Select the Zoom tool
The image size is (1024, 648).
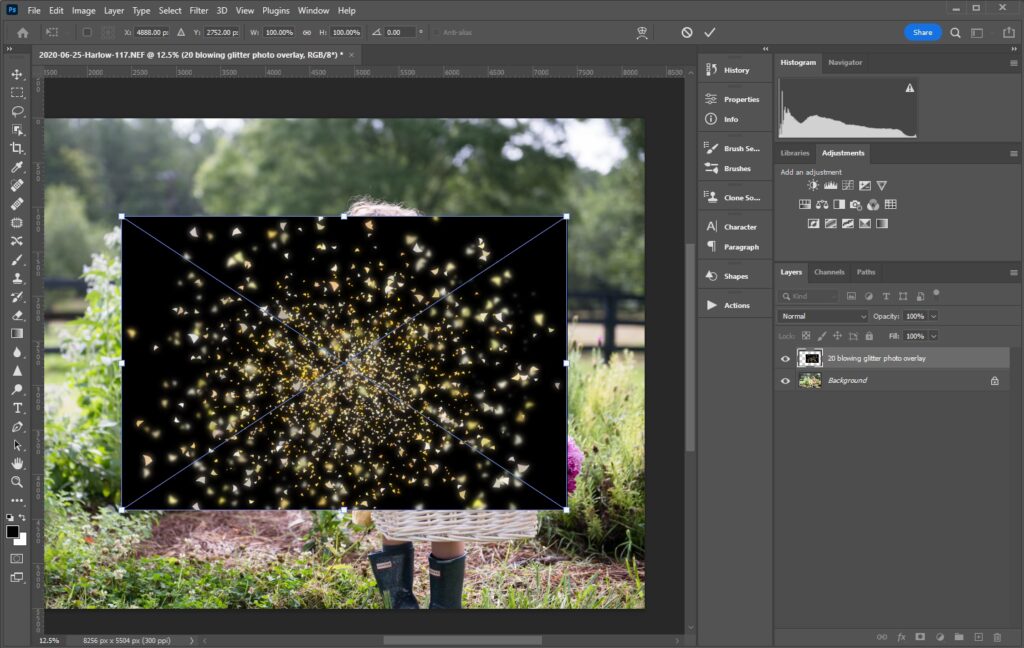17,482
